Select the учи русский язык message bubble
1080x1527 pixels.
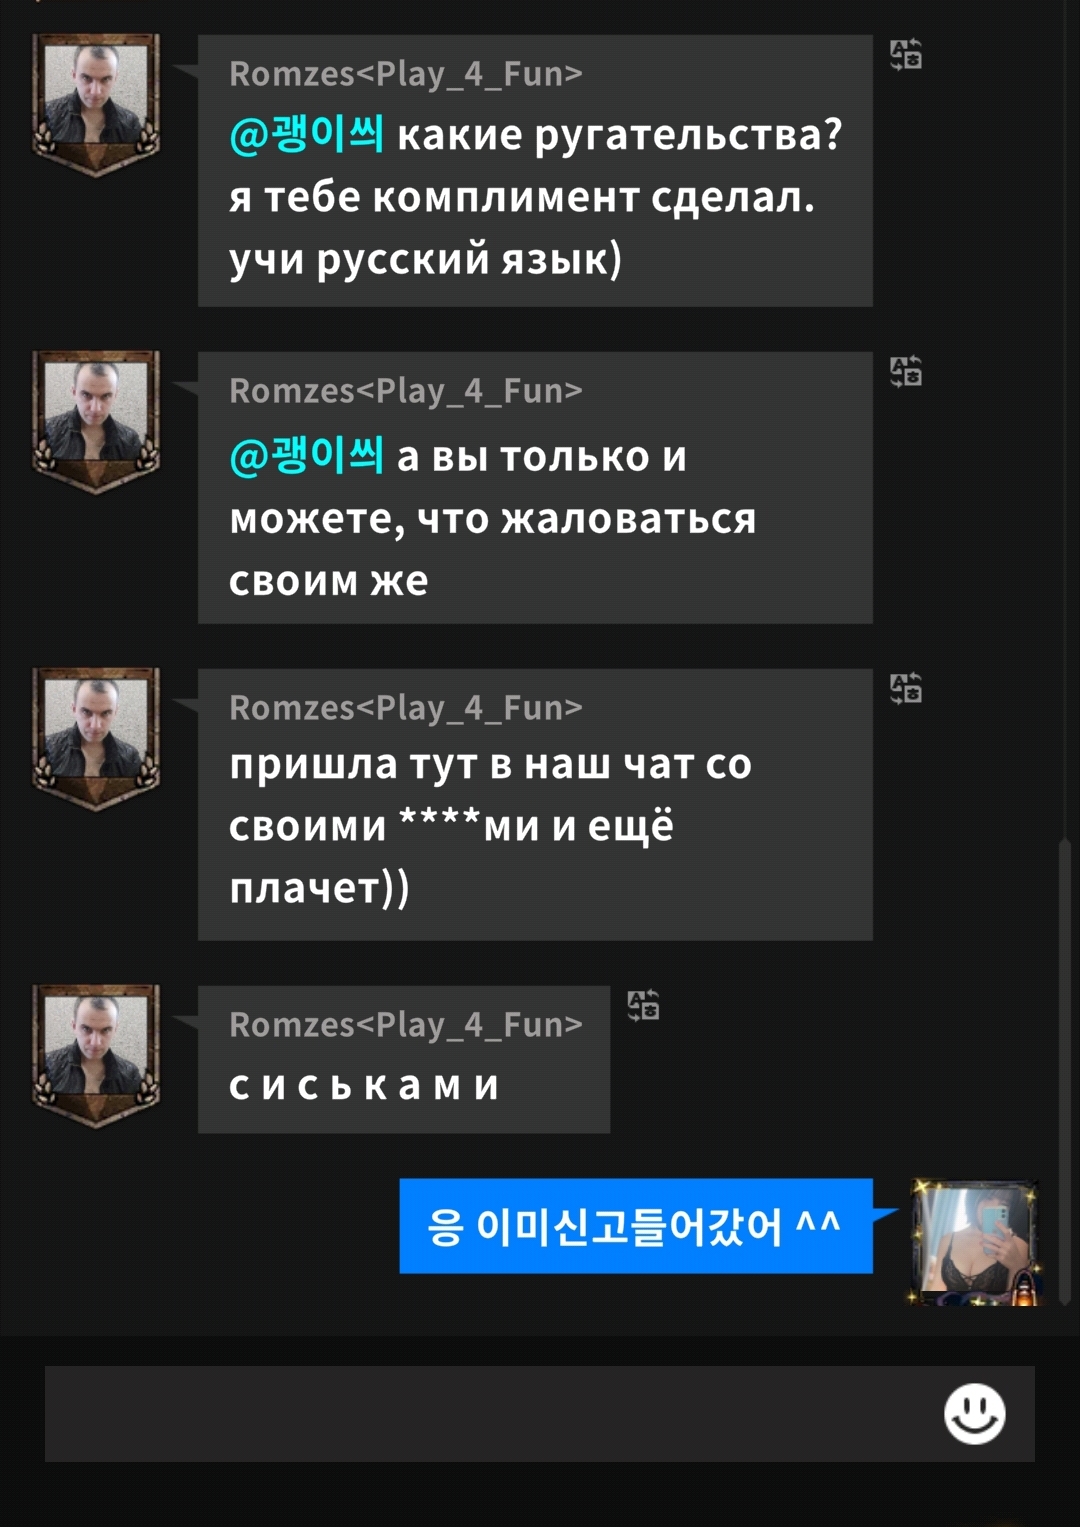[535, 171]
